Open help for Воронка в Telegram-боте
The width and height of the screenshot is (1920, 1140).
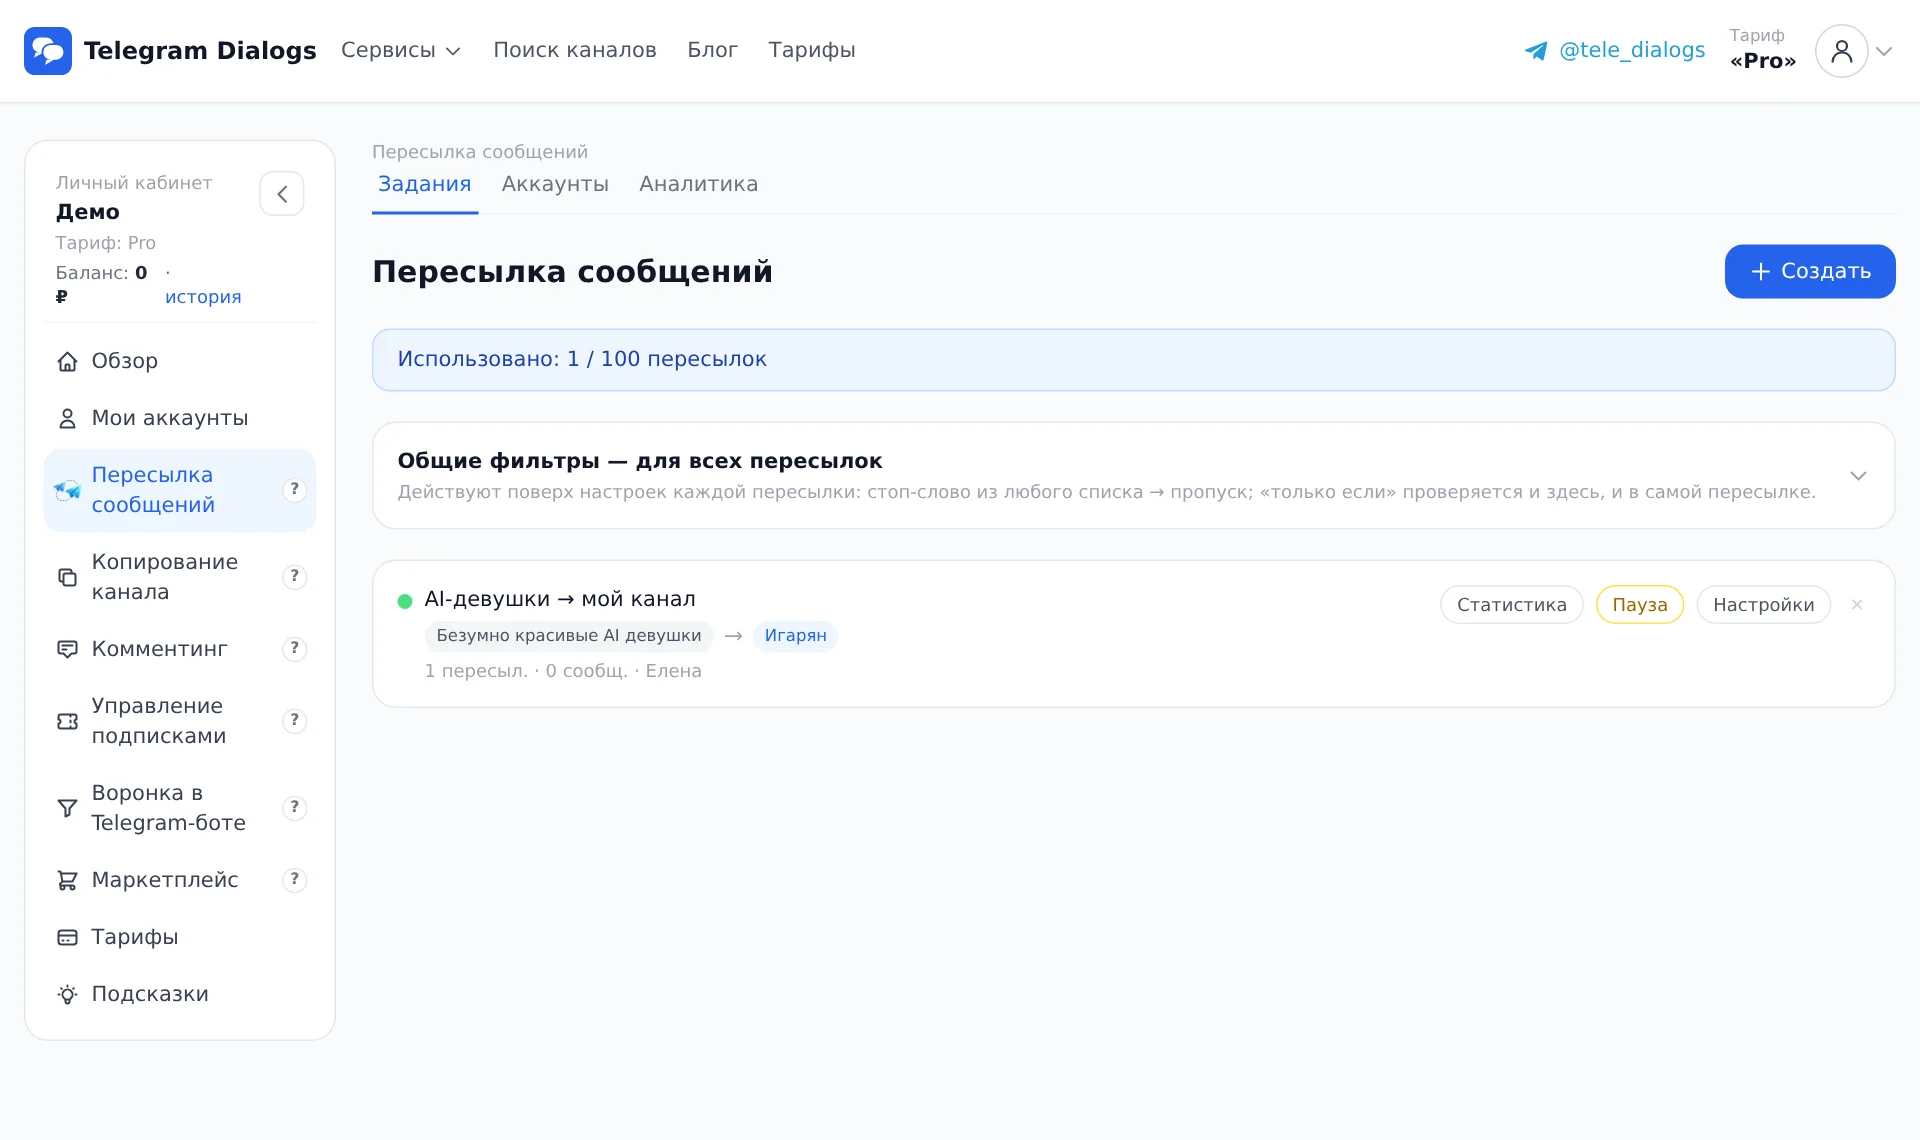(x=294, y=808)
